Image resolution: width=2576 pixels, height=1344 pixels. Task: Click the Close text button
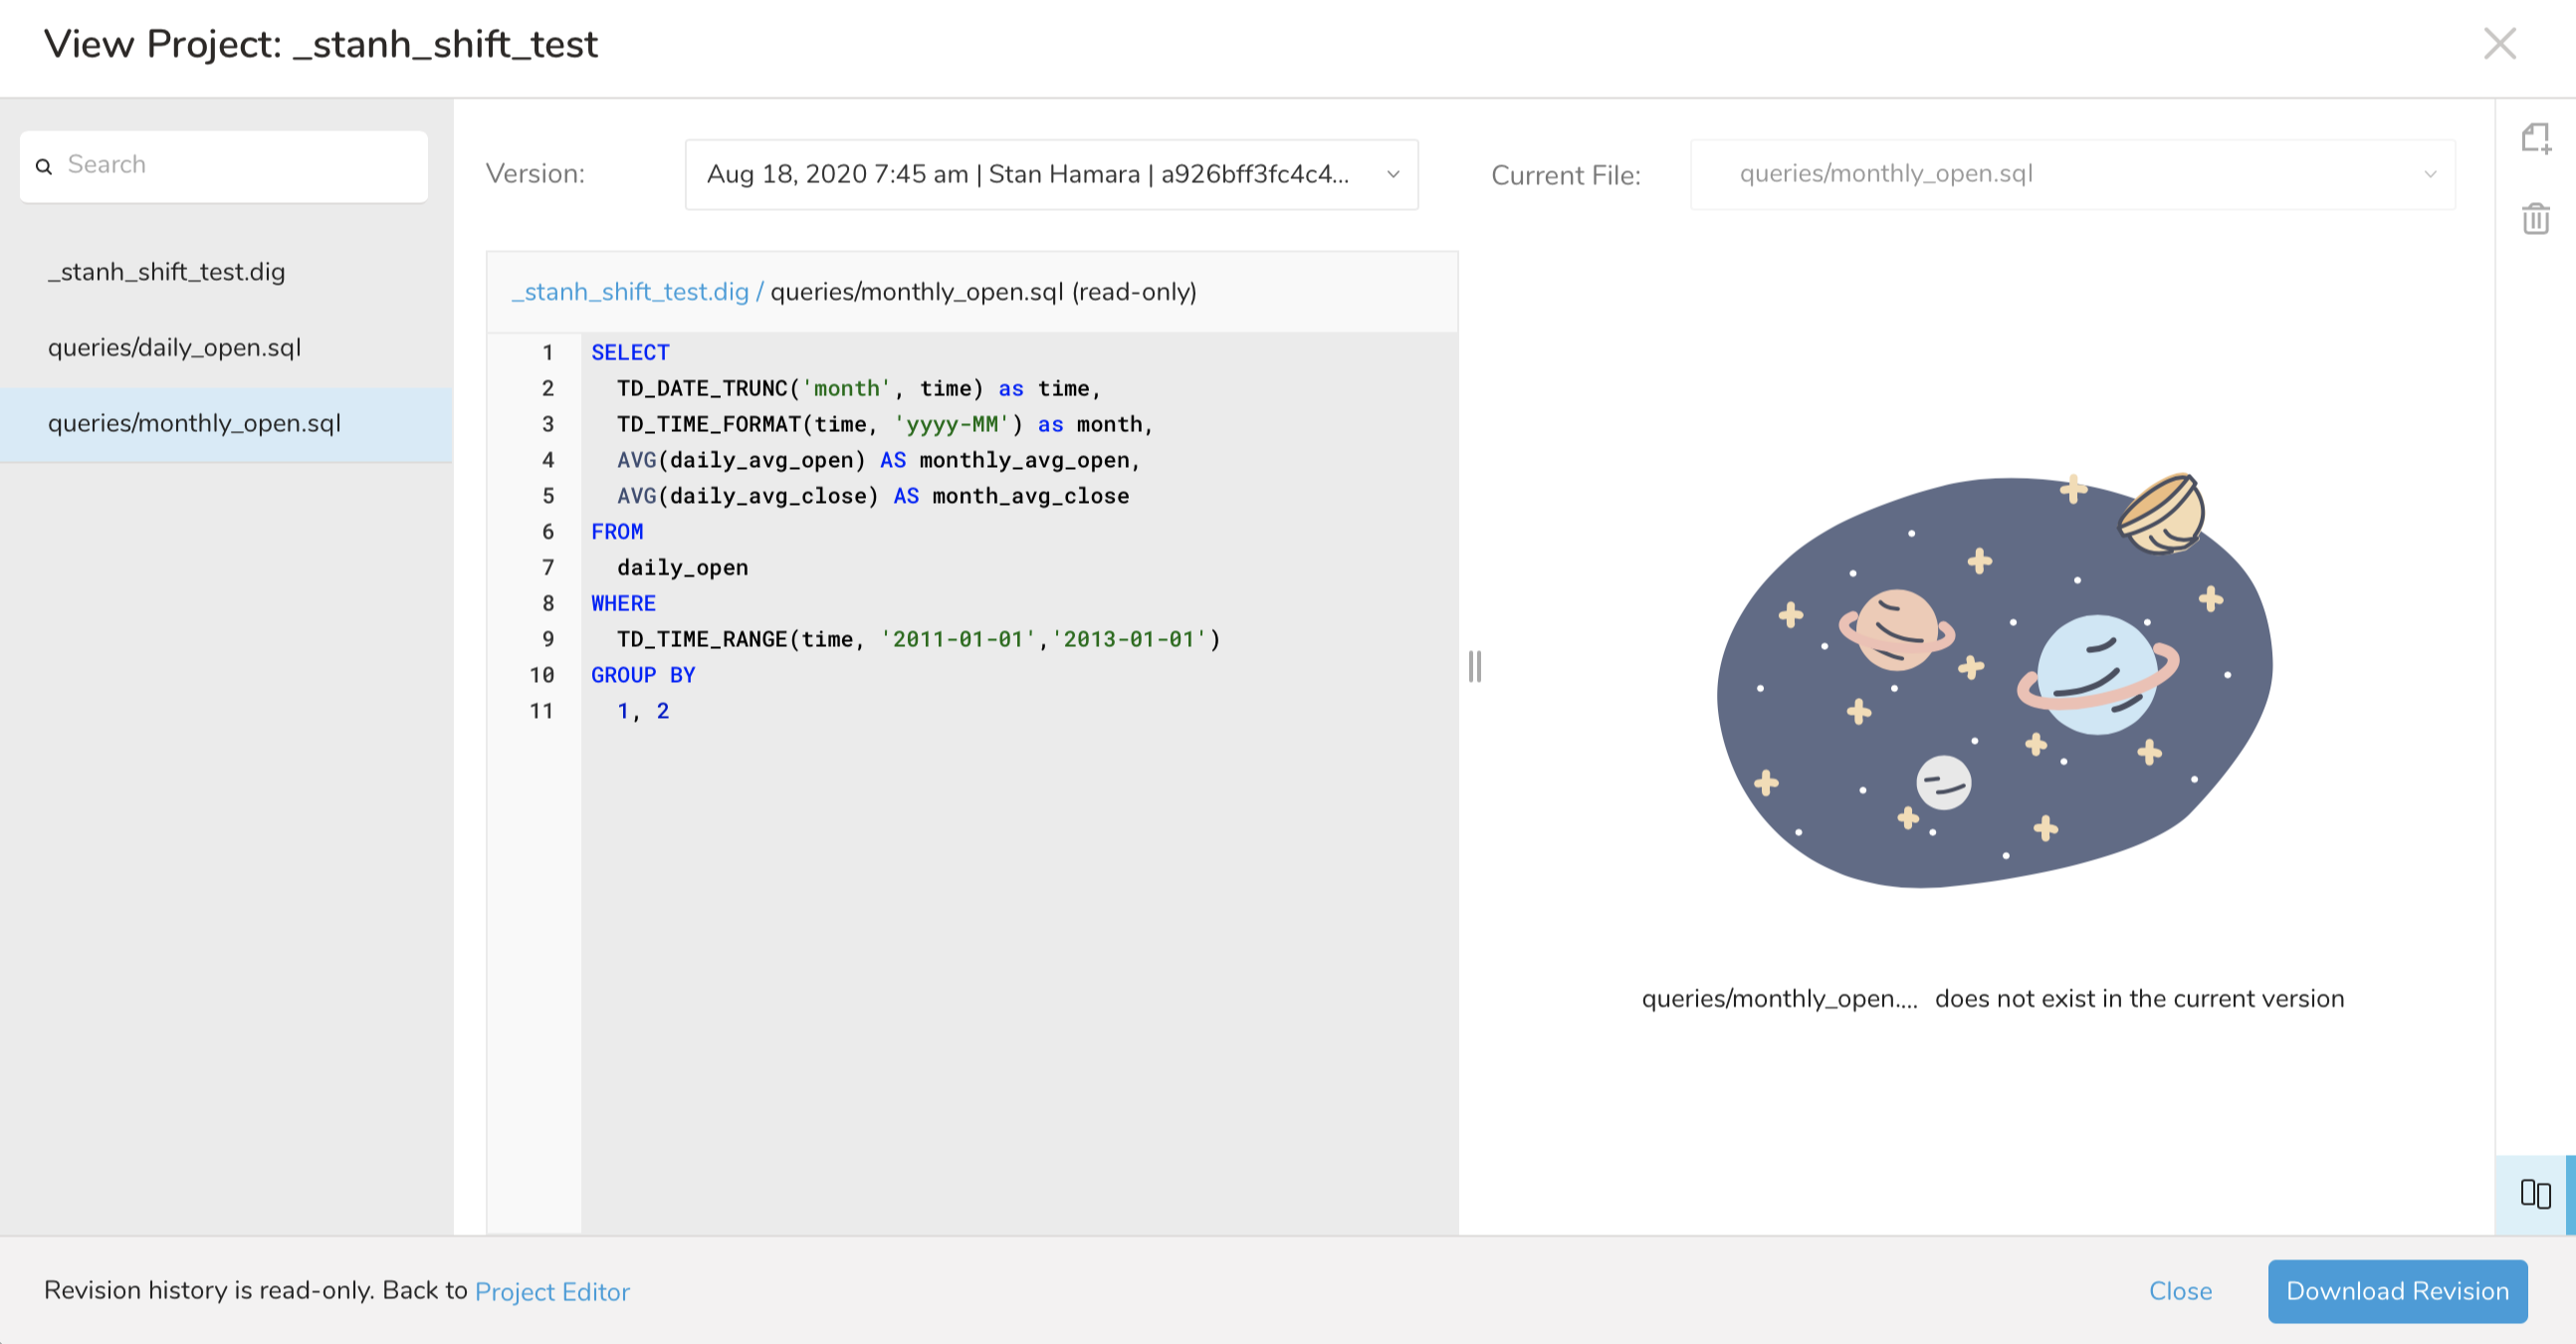(2180, 1291)
